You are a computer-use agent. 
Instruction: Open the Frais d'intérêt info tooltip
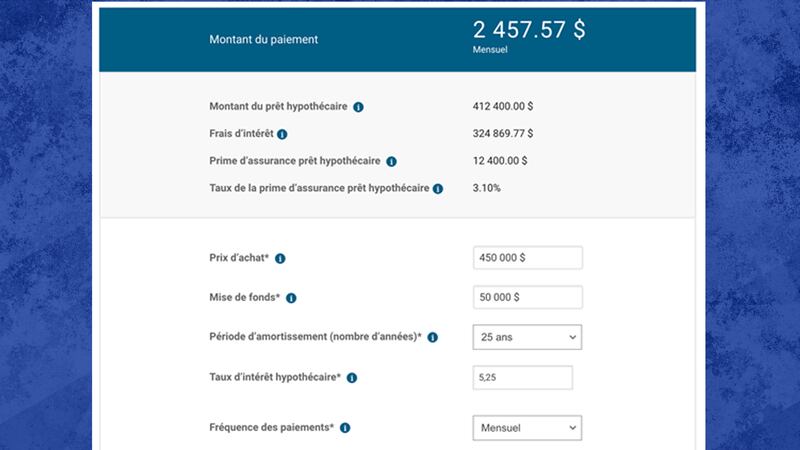282,134
